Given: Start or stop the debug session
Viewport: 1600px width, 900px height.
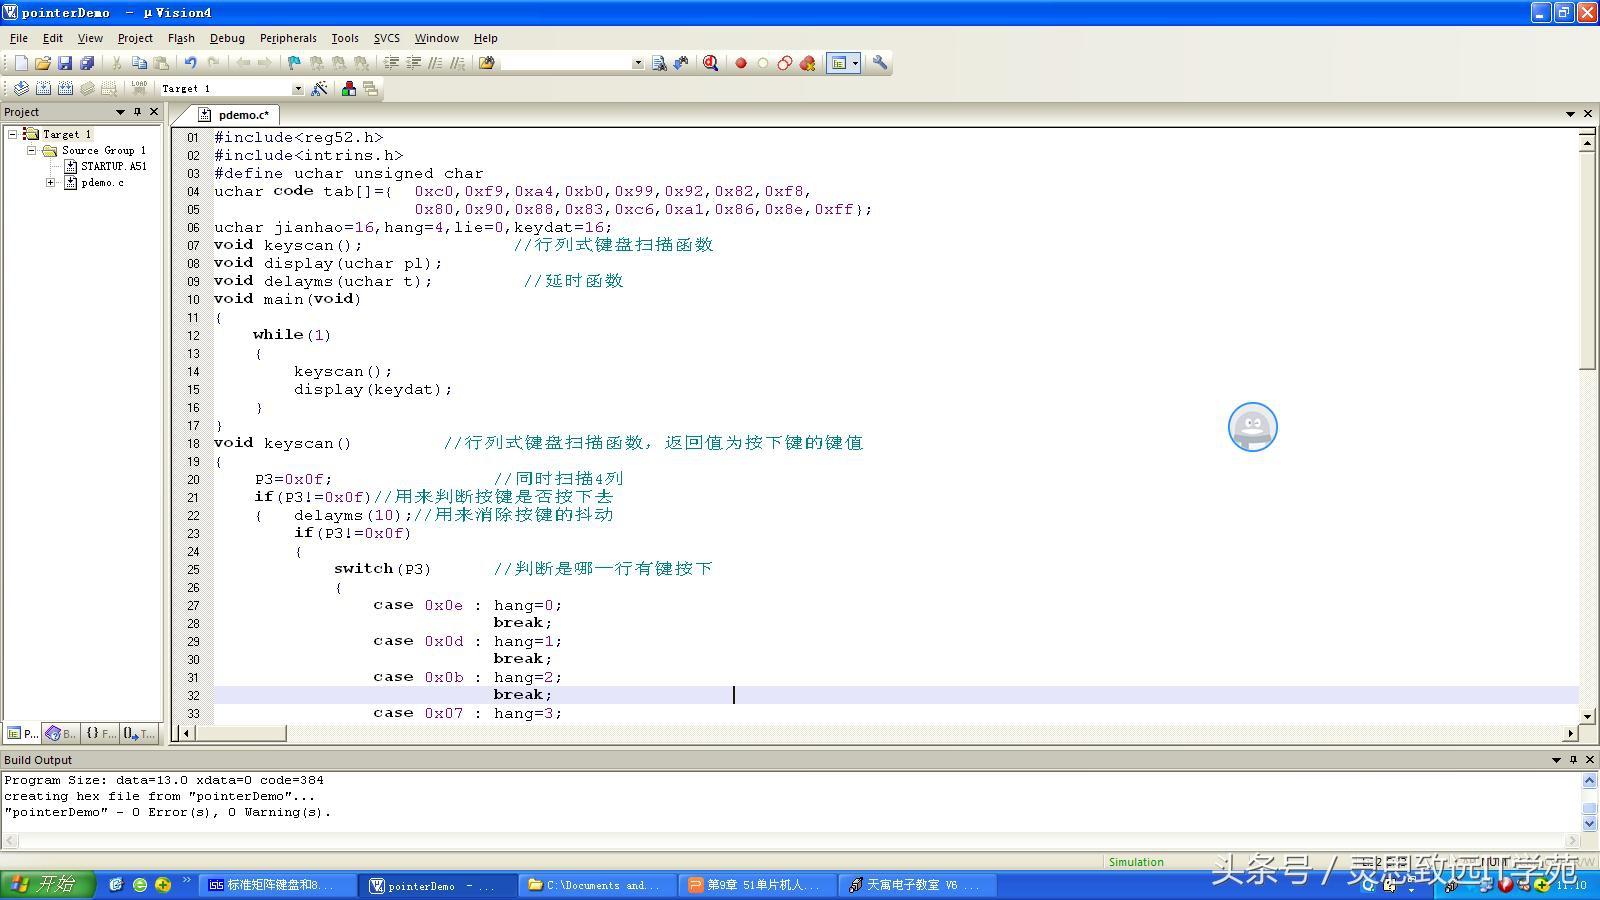Looking at the screenshot, I should (x=711, y=63).
